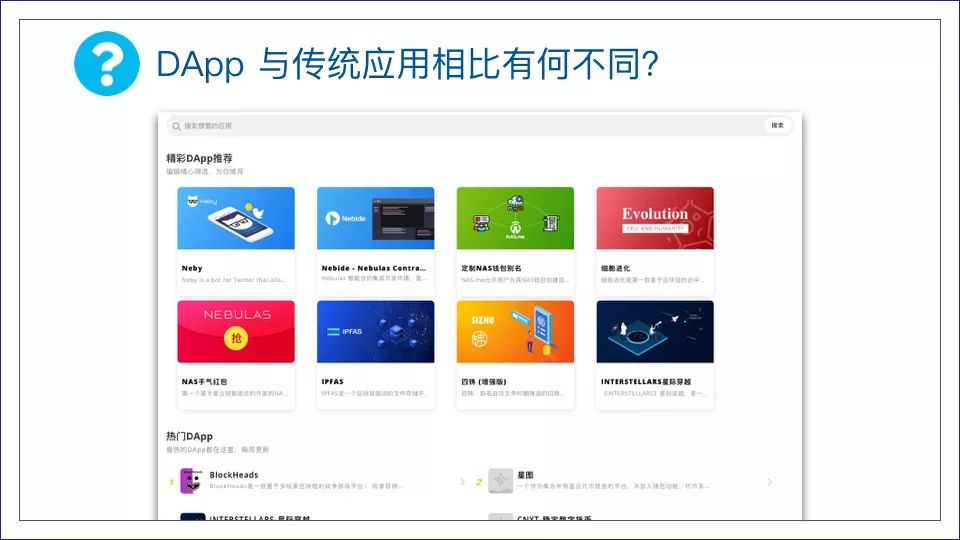960x540 pixels.
Task: Click the "NAS手气红包" title
Action: 204,381
